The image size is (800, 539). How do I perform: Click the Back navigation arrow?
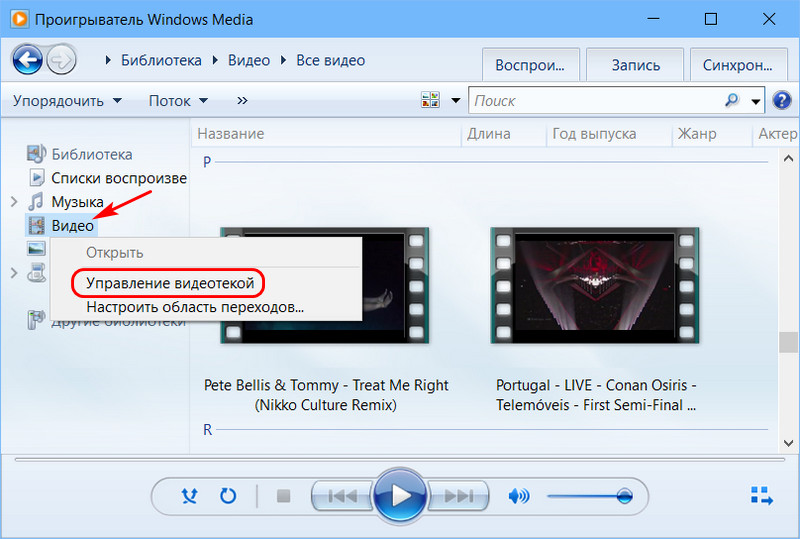point(27,60)
